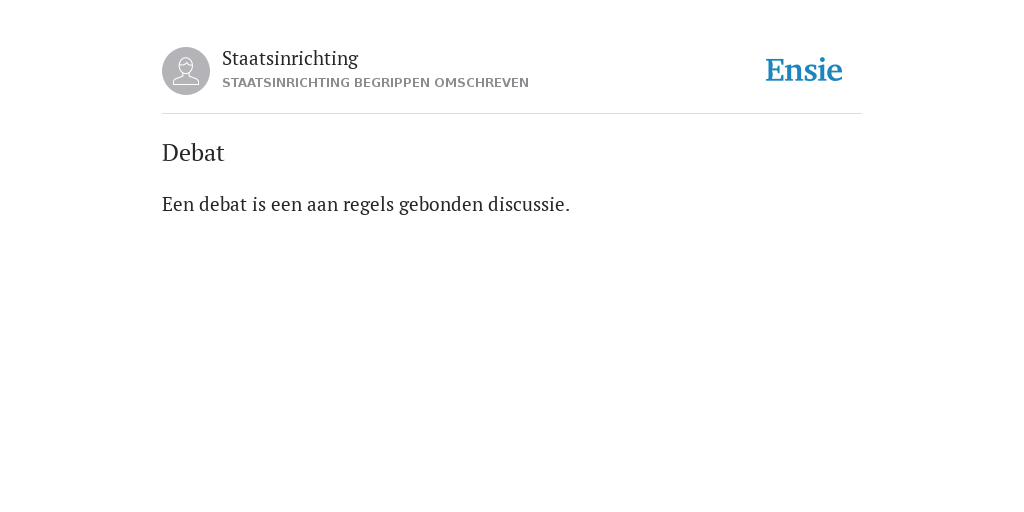
Task: Click the author name Staatsinrichting
Action: coord(290,58)
